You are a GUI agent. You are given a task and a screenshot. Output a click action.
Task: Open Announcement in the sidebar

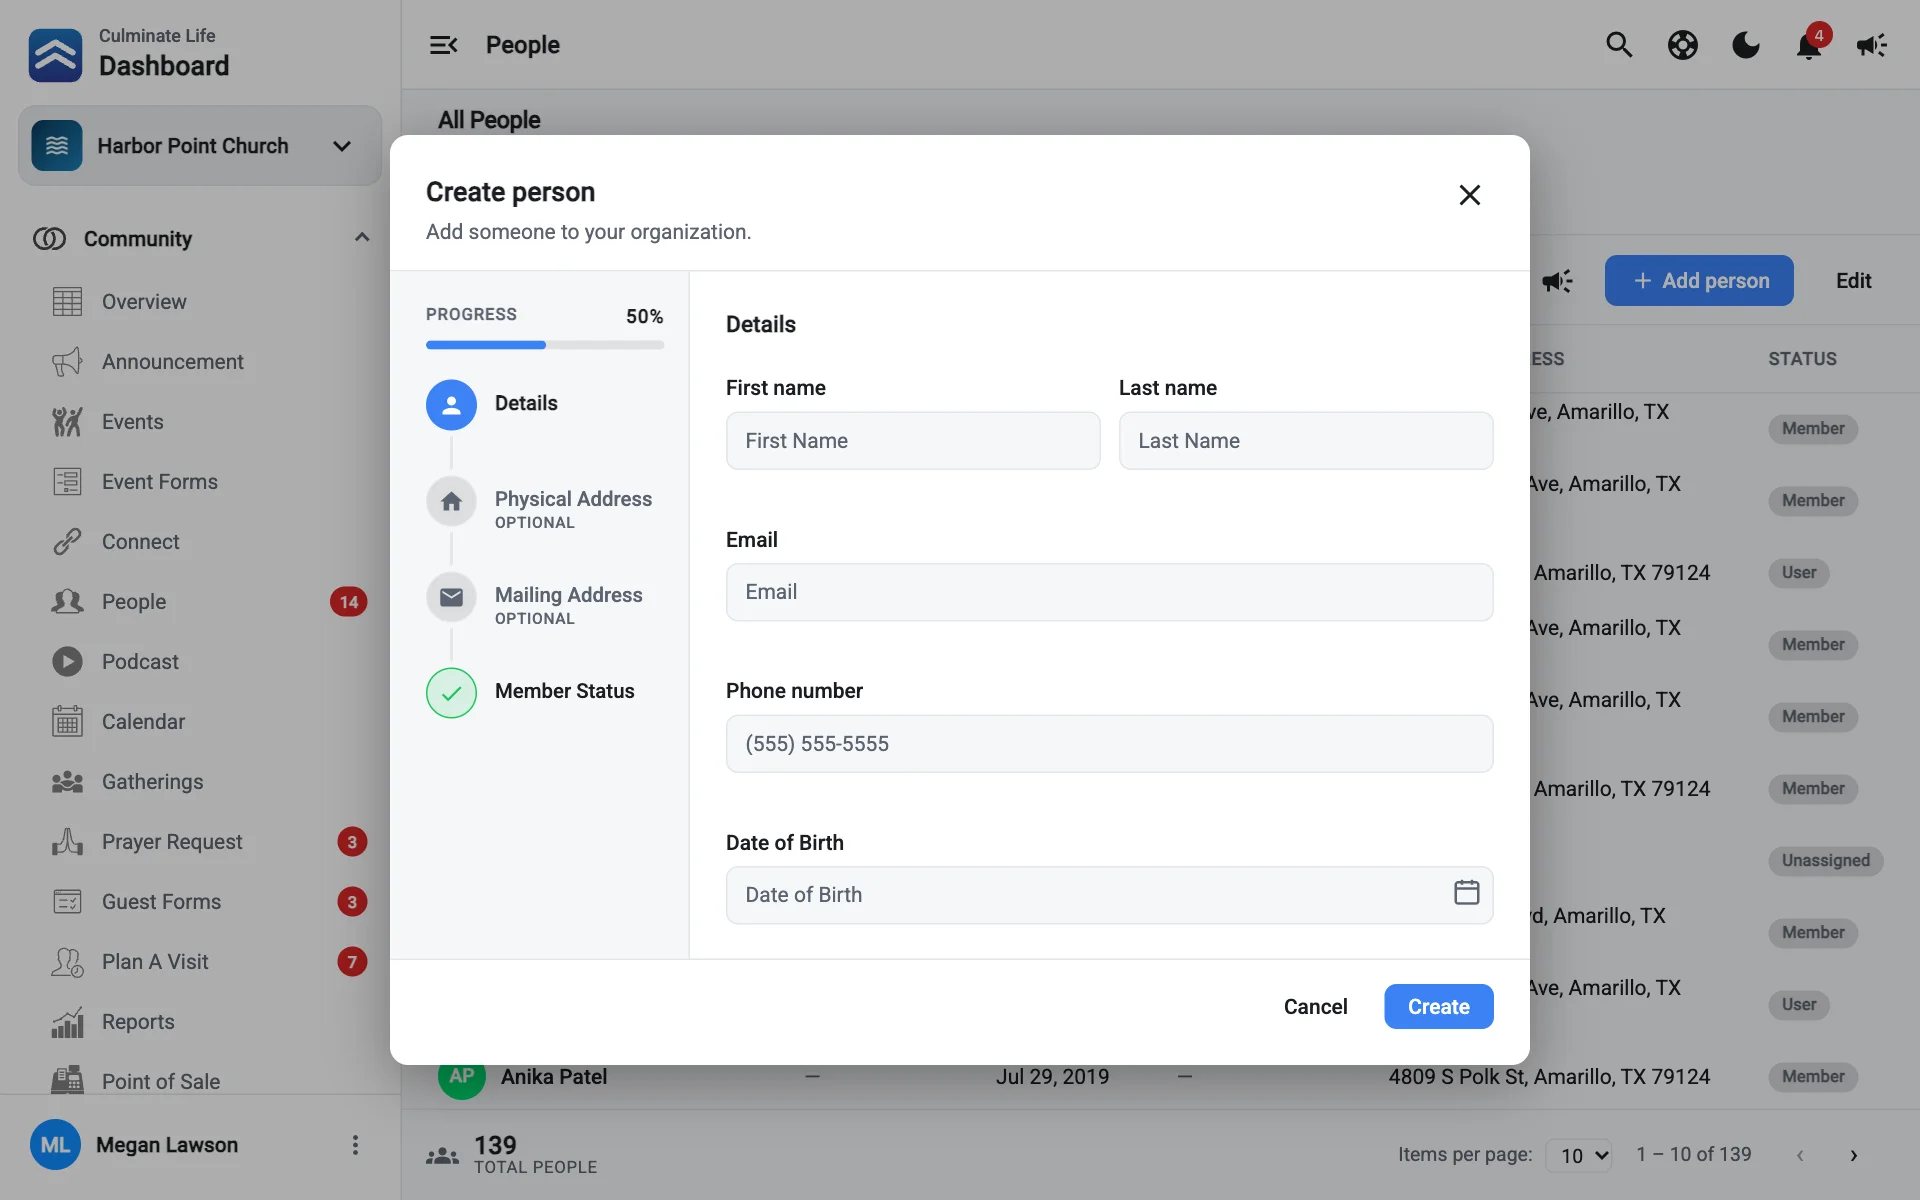coord(172,362)
